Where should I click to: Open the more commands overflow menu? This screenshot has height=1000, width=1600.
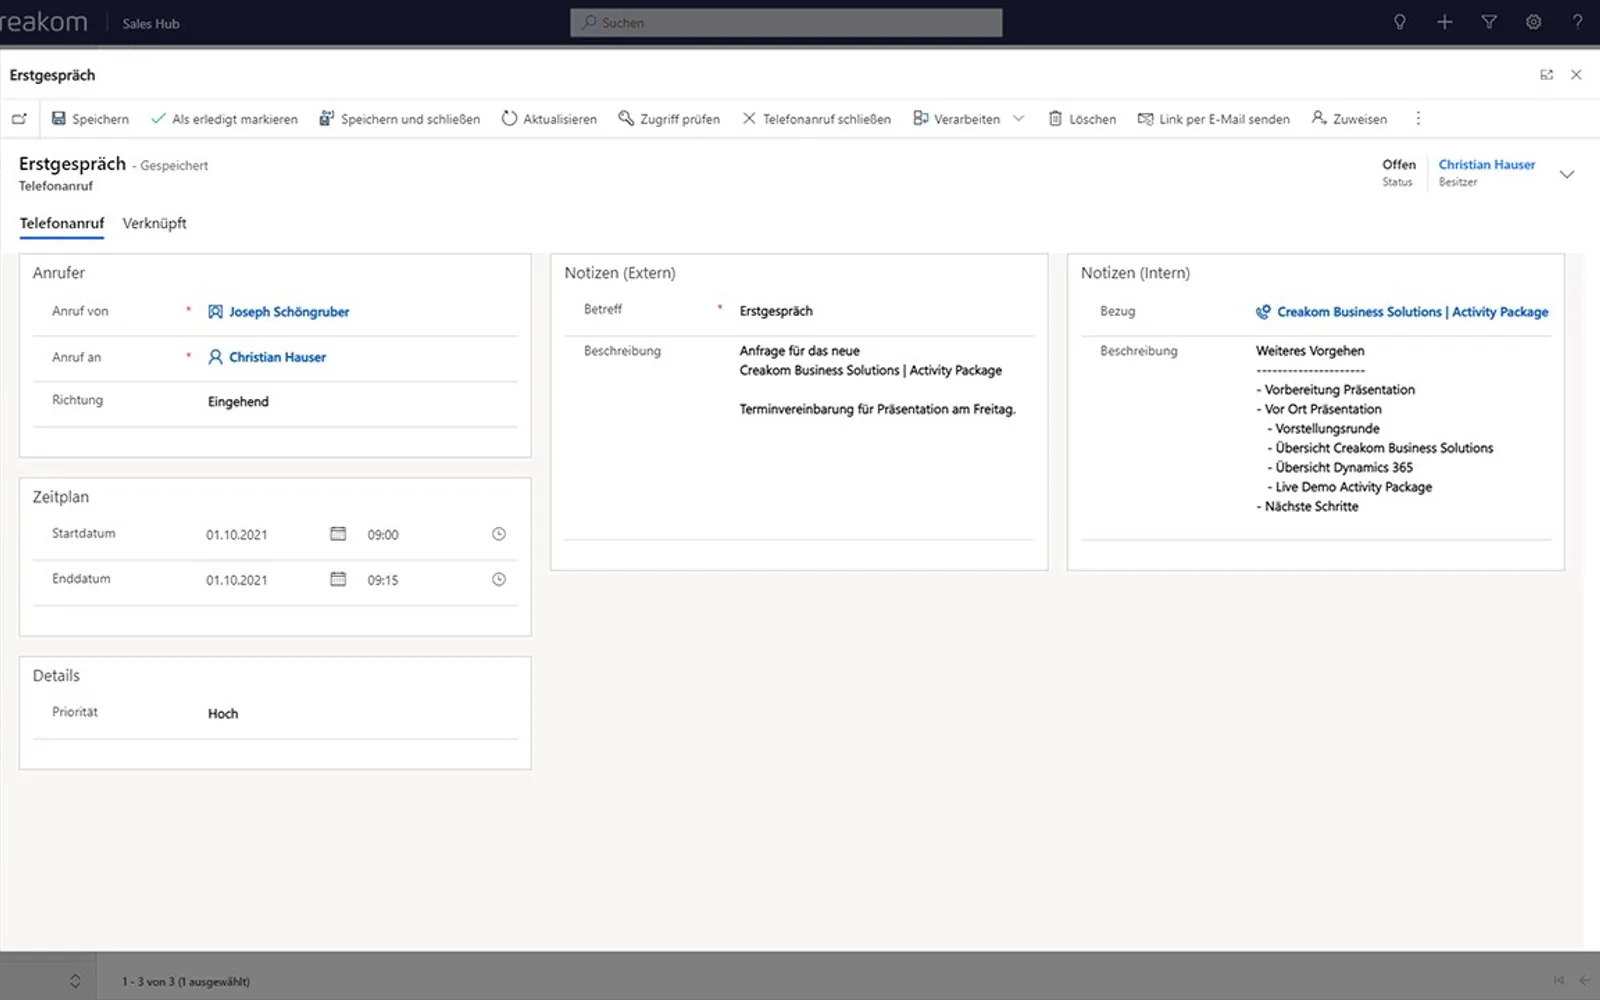pyautogui.click(x=1418, y=119)
